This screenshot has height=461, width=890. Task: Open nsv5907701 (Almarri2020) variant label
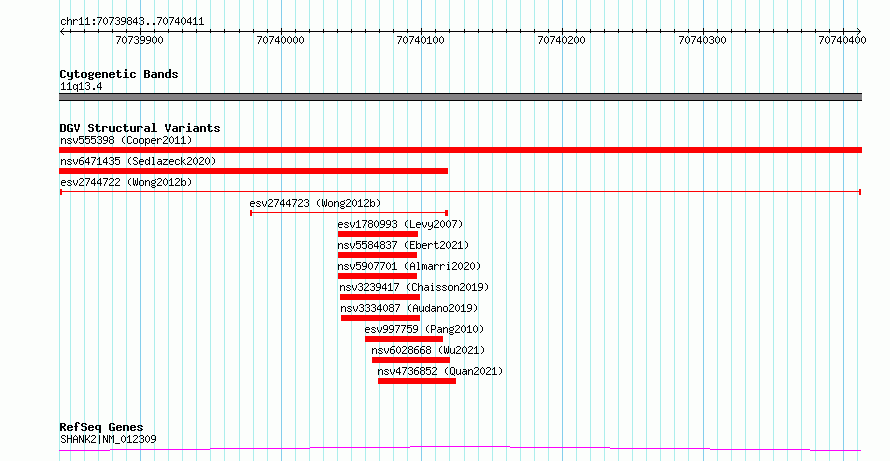click(x=409, y=266)
